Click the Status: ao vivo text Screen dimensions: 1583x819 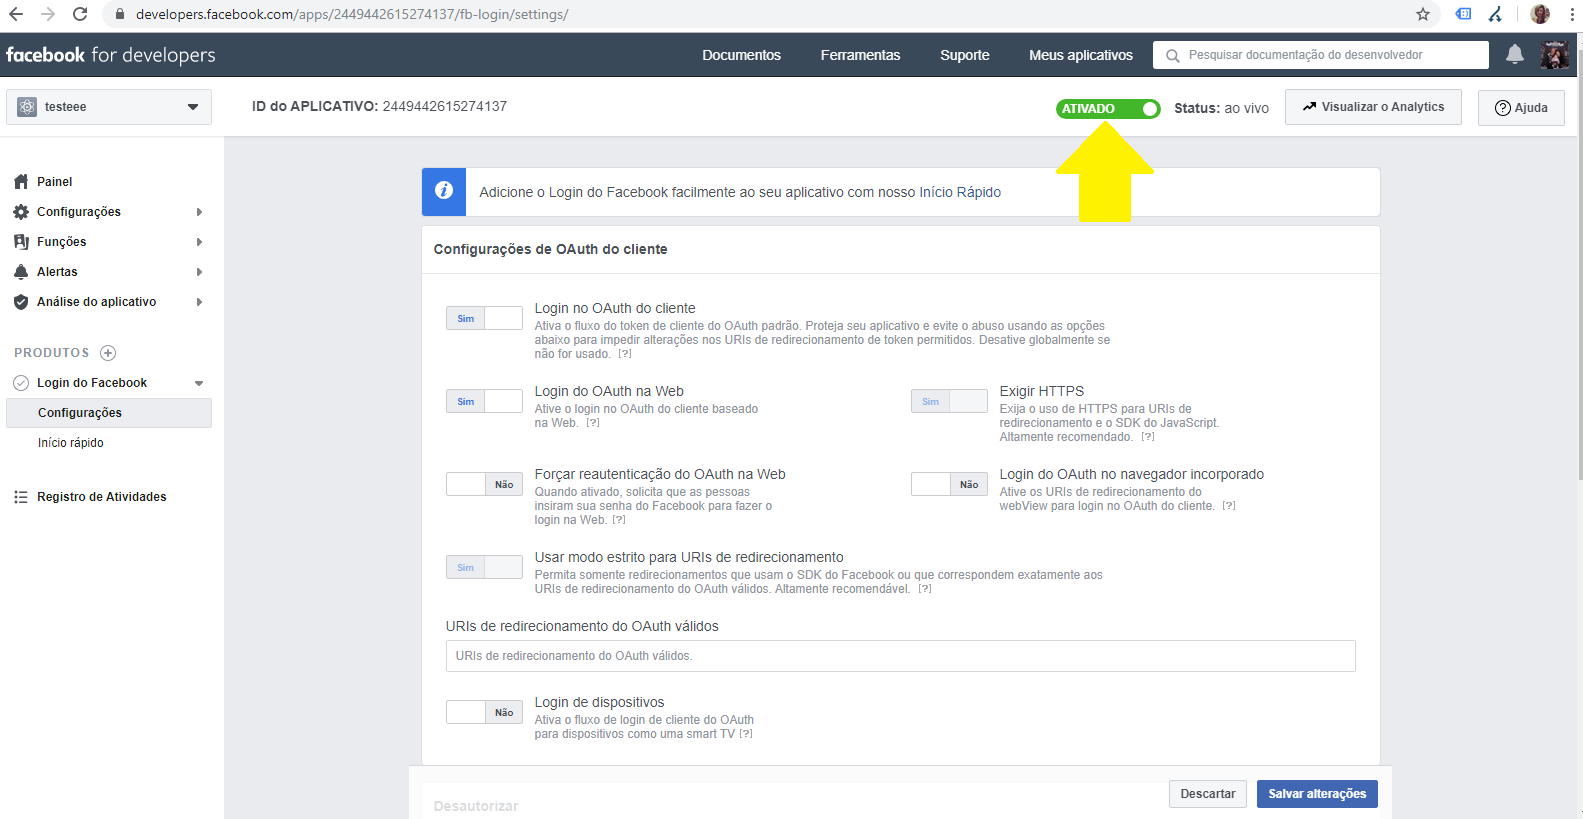(x=1221, y=108)
